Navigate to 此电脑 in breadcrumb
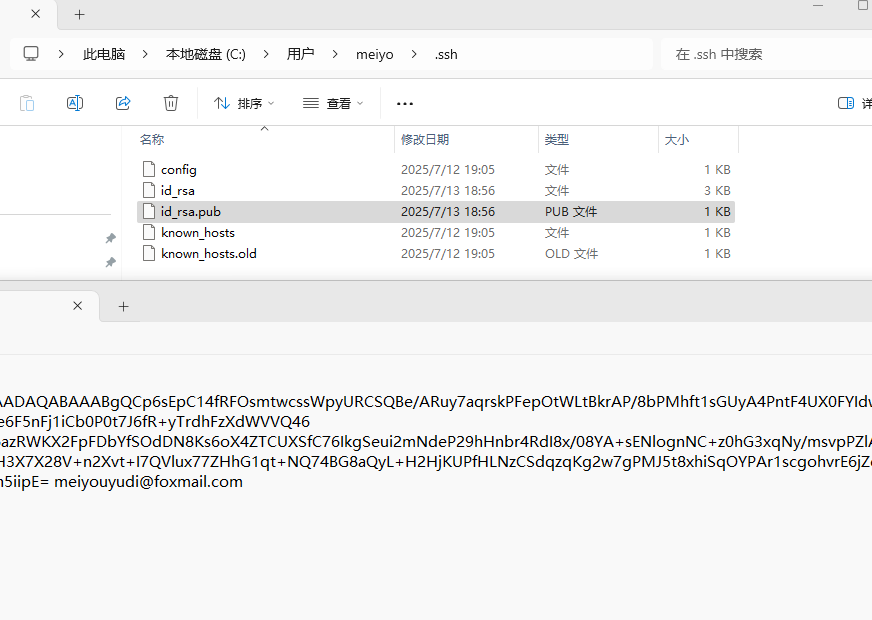This screenshot has height=620, width=872. point(104,54)
